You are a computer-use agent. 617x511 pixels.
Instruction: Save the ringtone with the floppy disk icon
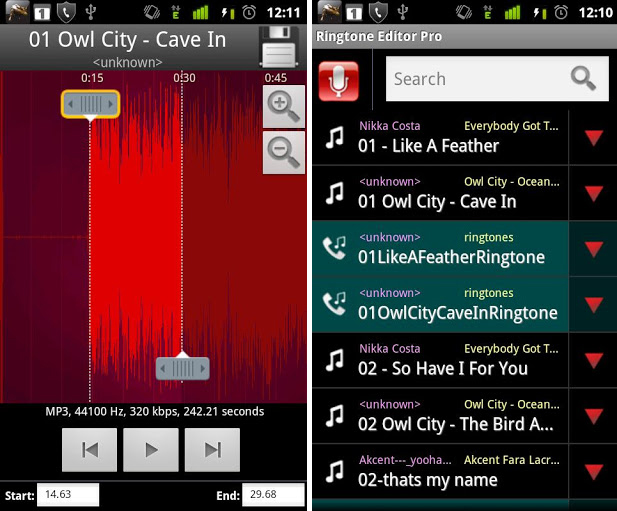[x=279, y=47]
